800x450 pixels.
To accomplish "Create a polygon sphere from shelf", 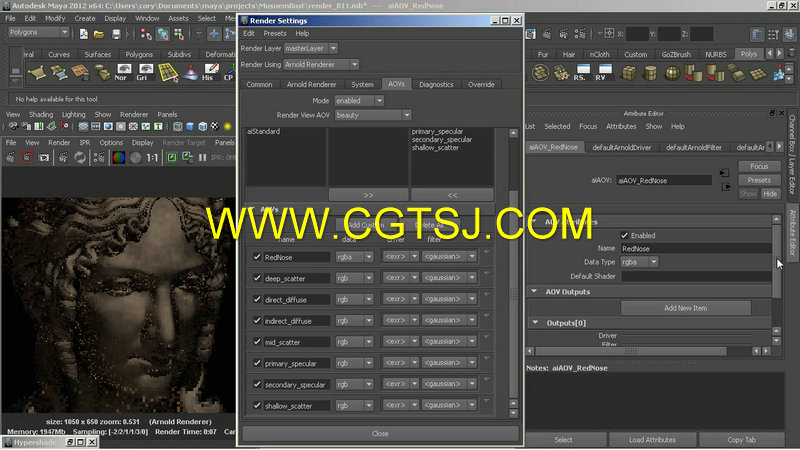I will click(671, 72).
